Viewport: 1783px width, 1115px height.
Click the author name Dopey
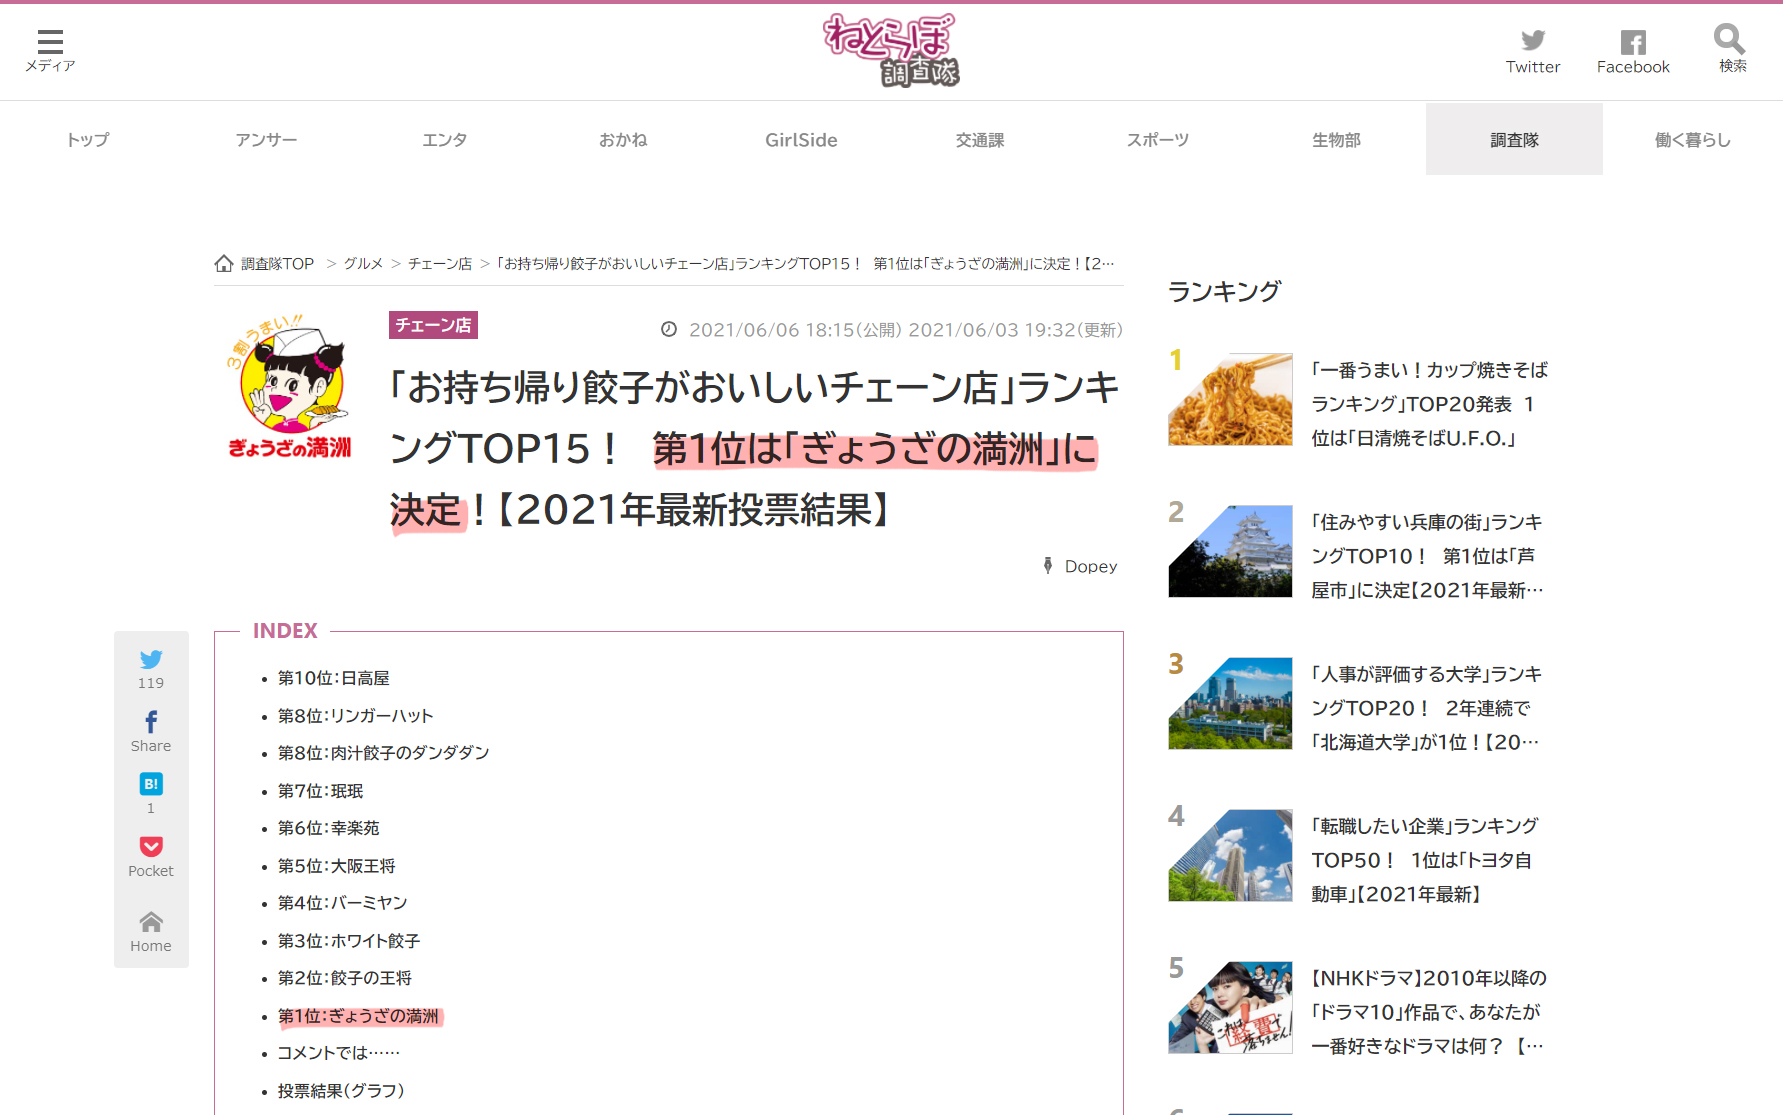1091,566
